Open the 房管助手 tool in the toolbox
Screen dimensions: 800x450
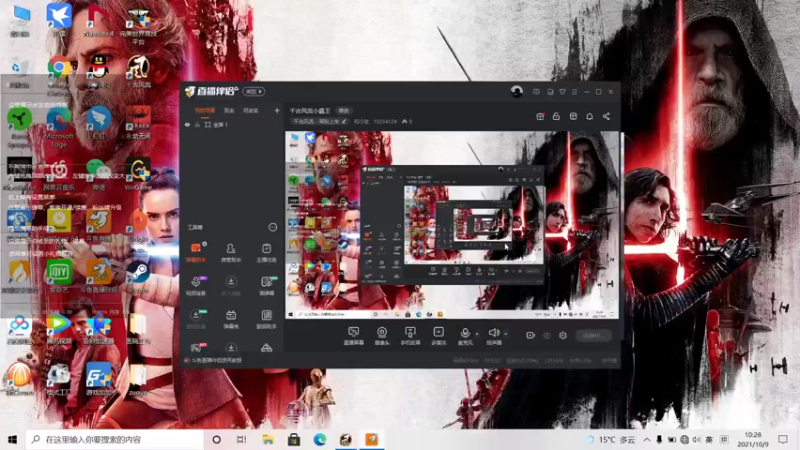pos(231,253)
